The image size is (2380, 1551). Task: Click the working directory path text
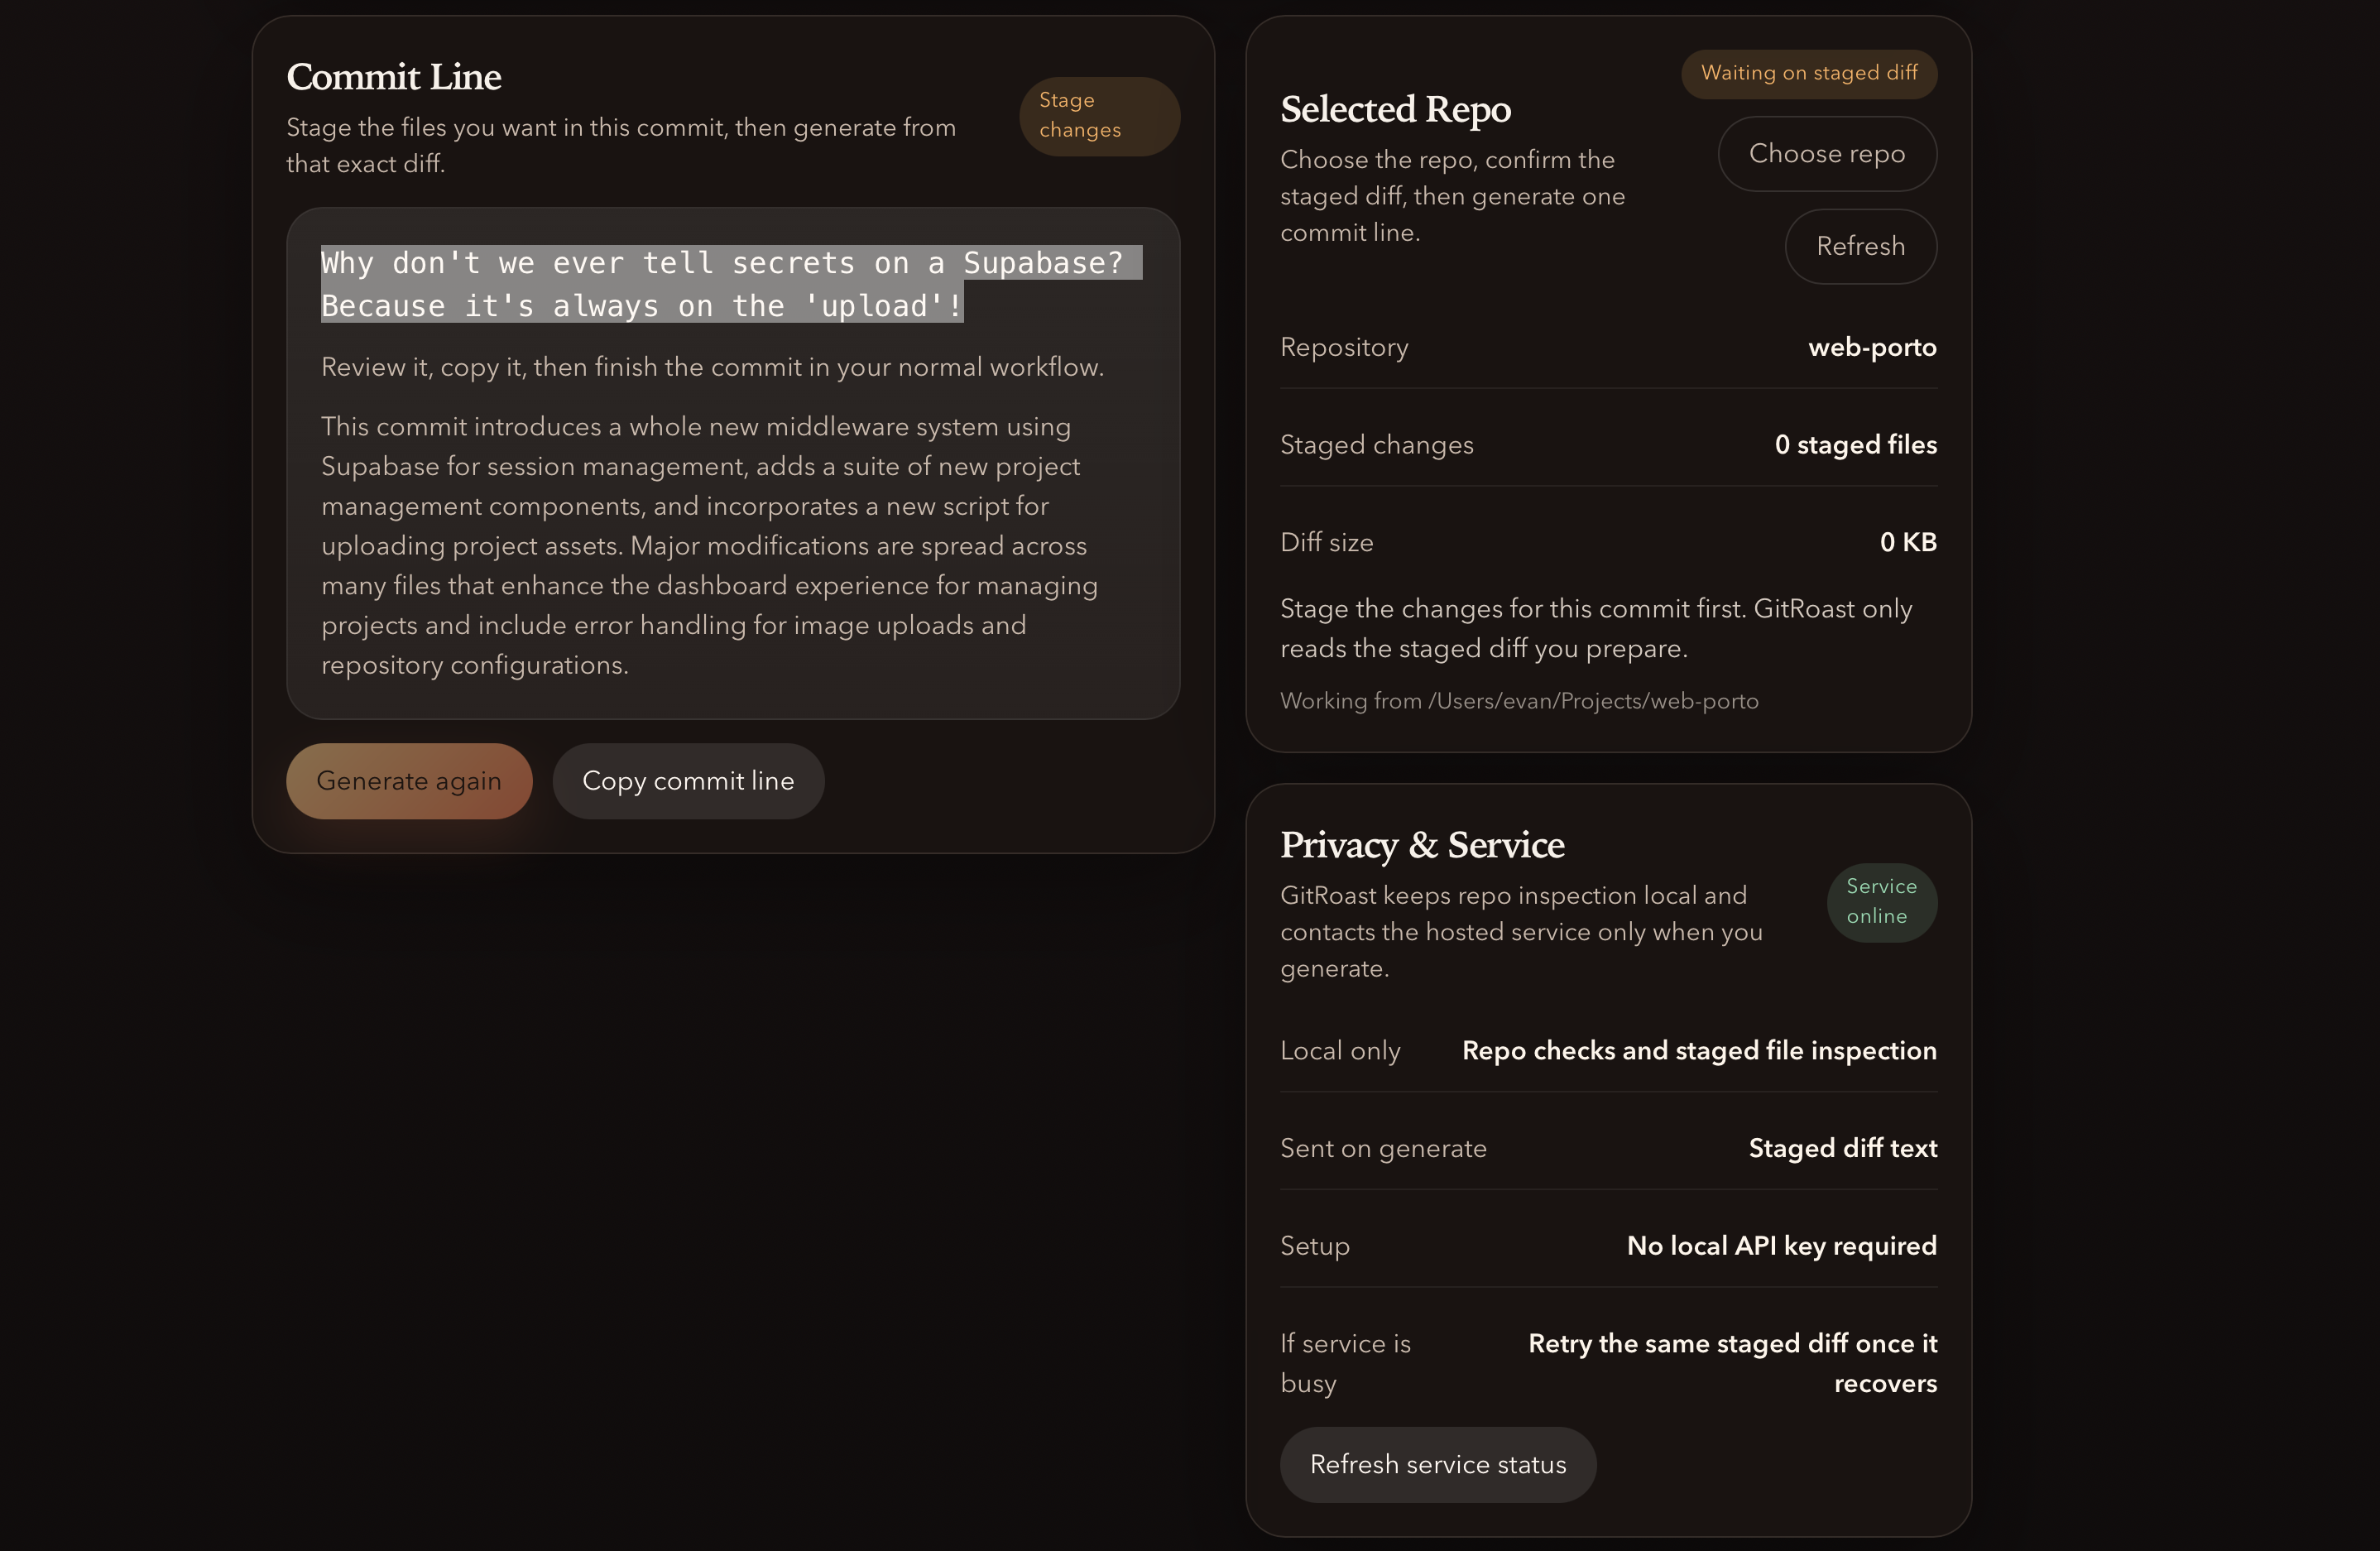coord(1518,701)
